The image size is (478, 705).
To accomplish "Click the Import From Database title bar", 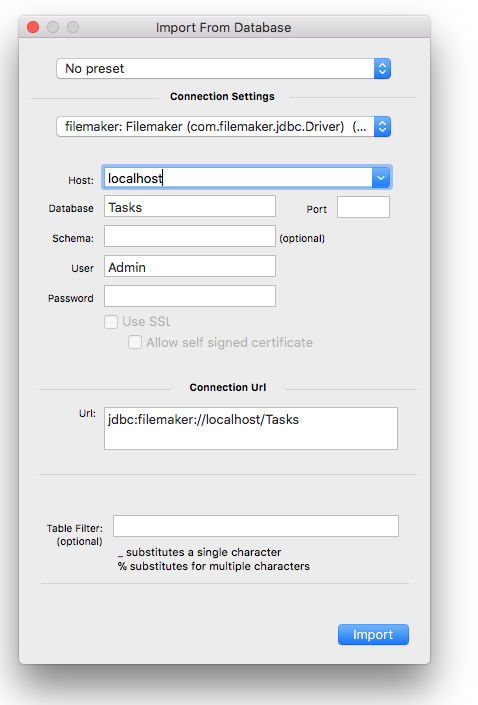I will [224, 27].
